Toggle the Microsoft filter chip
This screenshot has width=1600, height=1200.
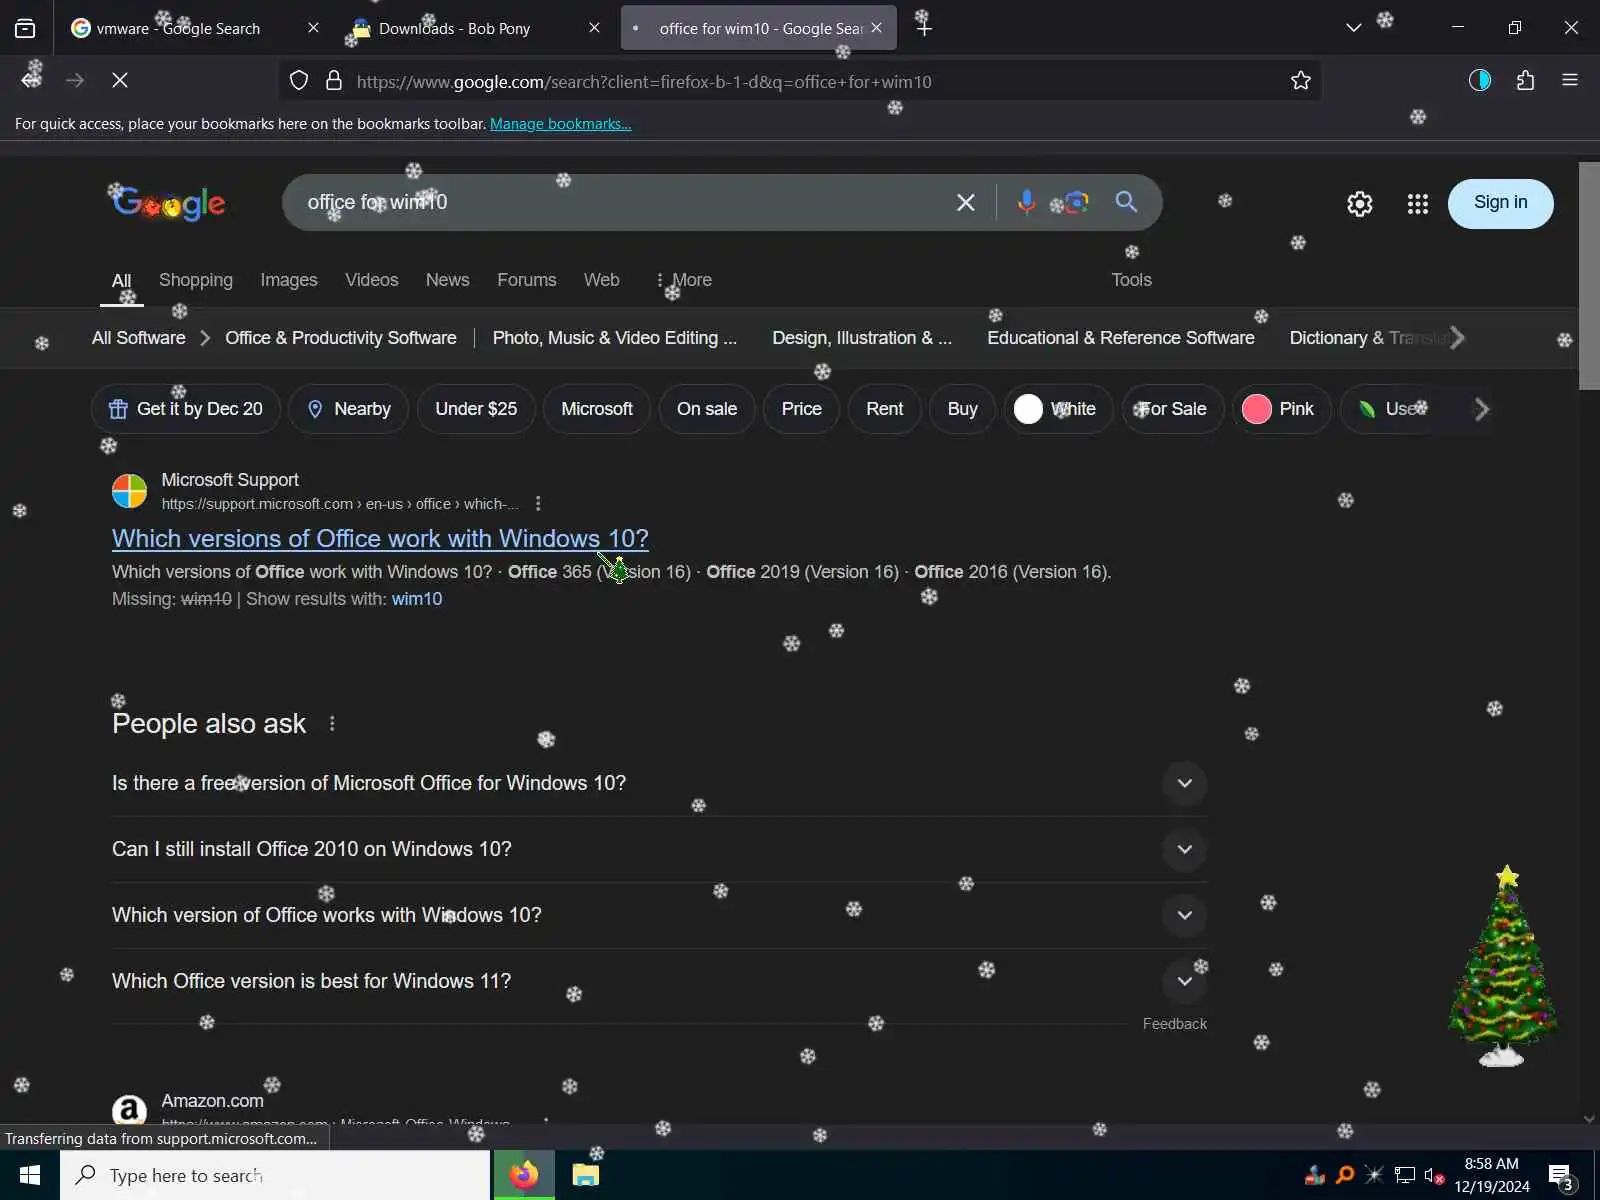(597, 409)
